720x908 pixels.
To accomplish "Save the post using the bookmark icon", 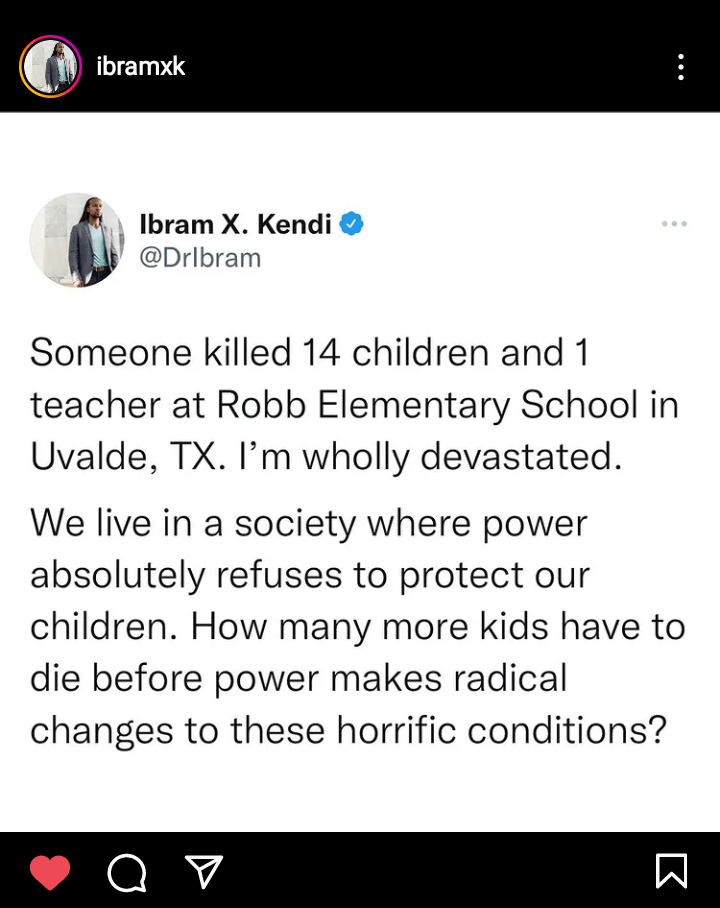I will tap(671, 871).
